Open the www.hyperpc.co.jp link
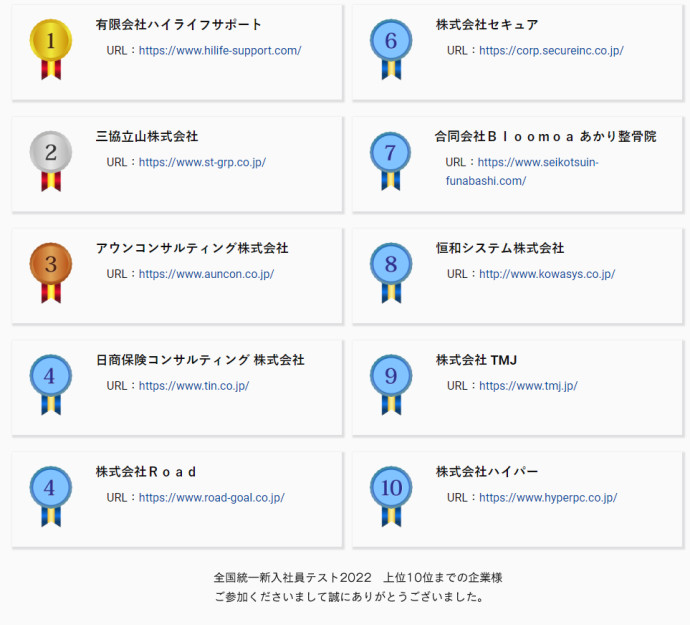Viewport: 690px width, 625px height. [548, 498]
